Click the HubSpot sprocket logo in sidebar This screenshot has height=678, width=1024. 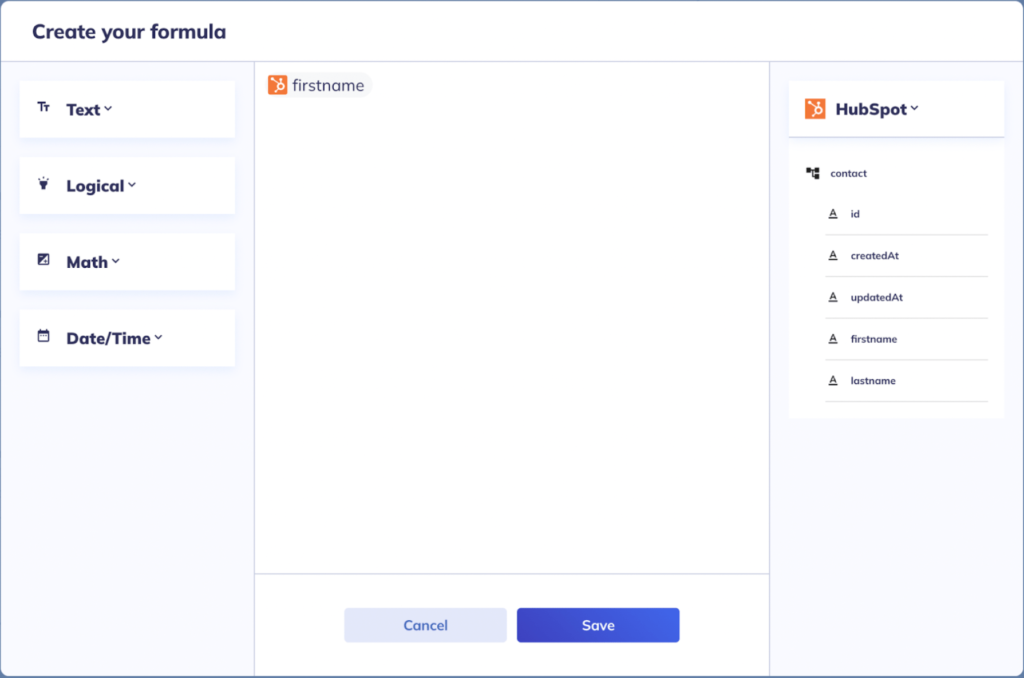tap(814, 109)
